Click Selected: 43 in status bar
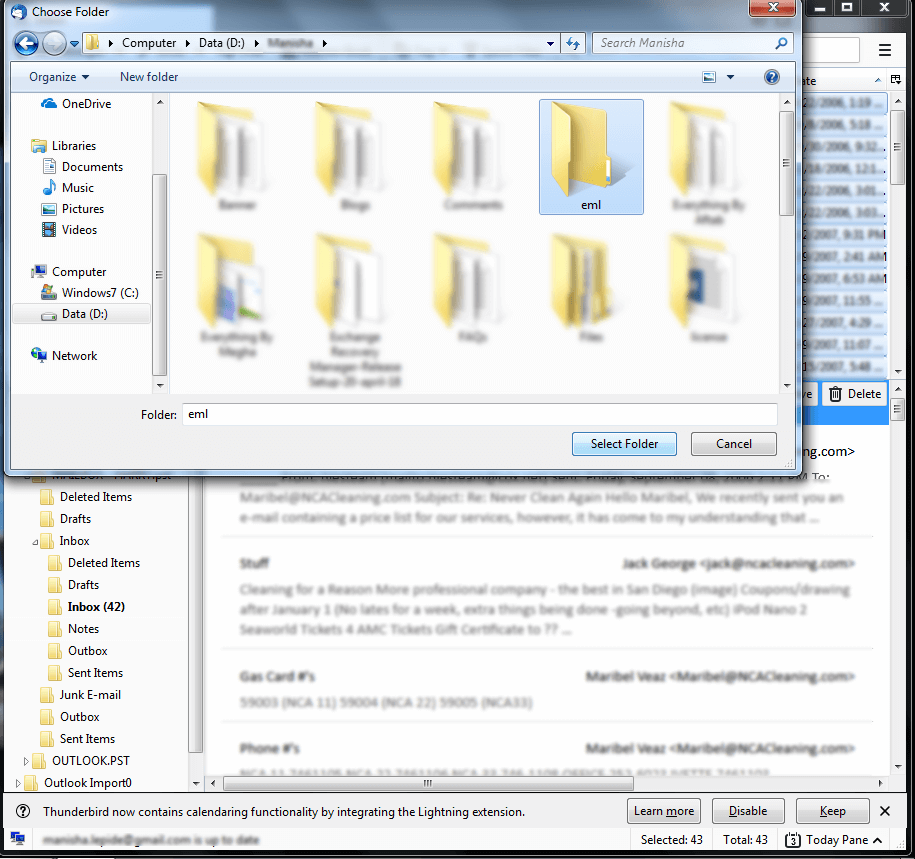Screen dimensions: 915x859 click(672, 840)
